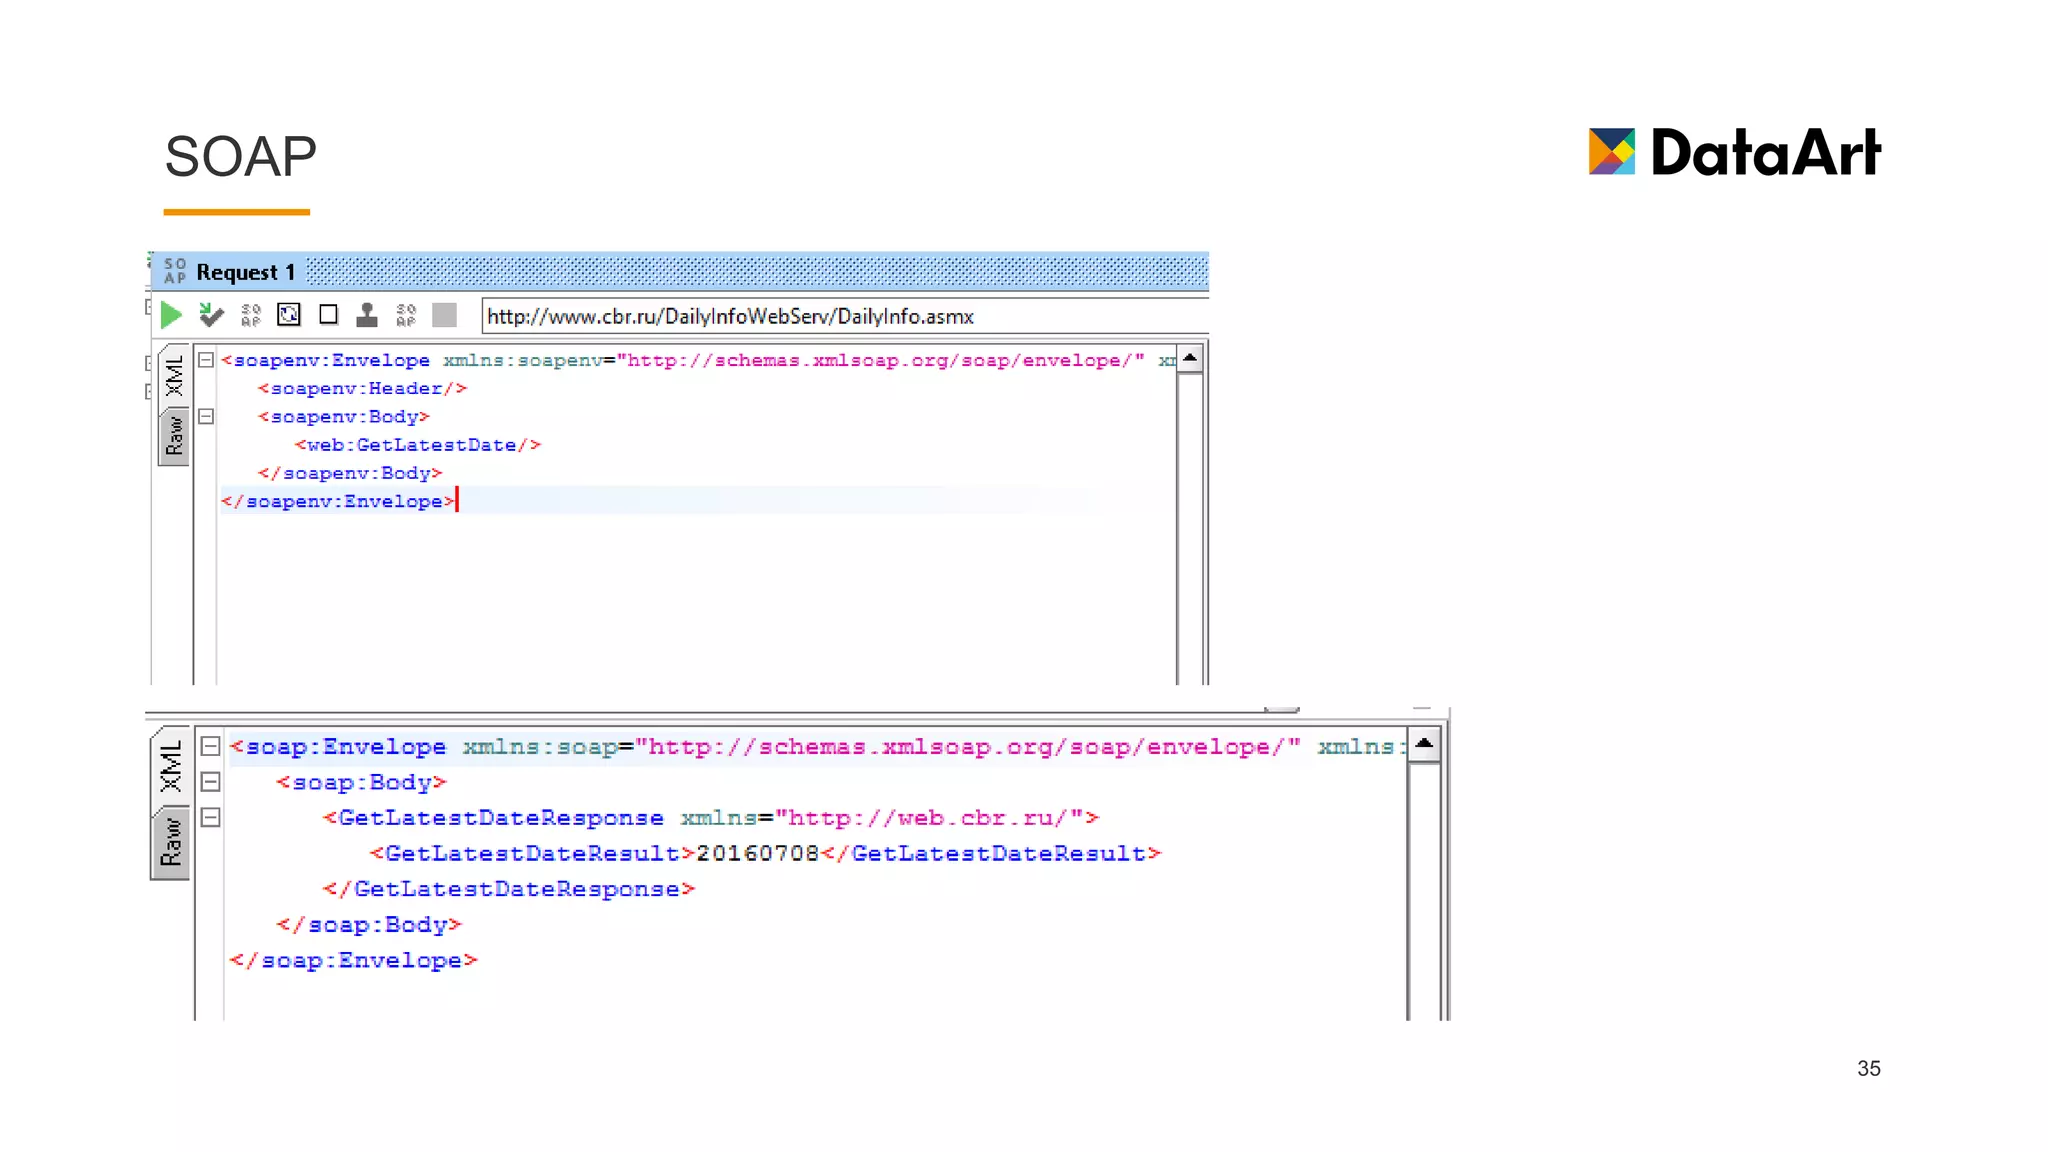Click the second SOAP icon before gray square
This screenshot has height=1152, width=2048.
tap(406, 316)
